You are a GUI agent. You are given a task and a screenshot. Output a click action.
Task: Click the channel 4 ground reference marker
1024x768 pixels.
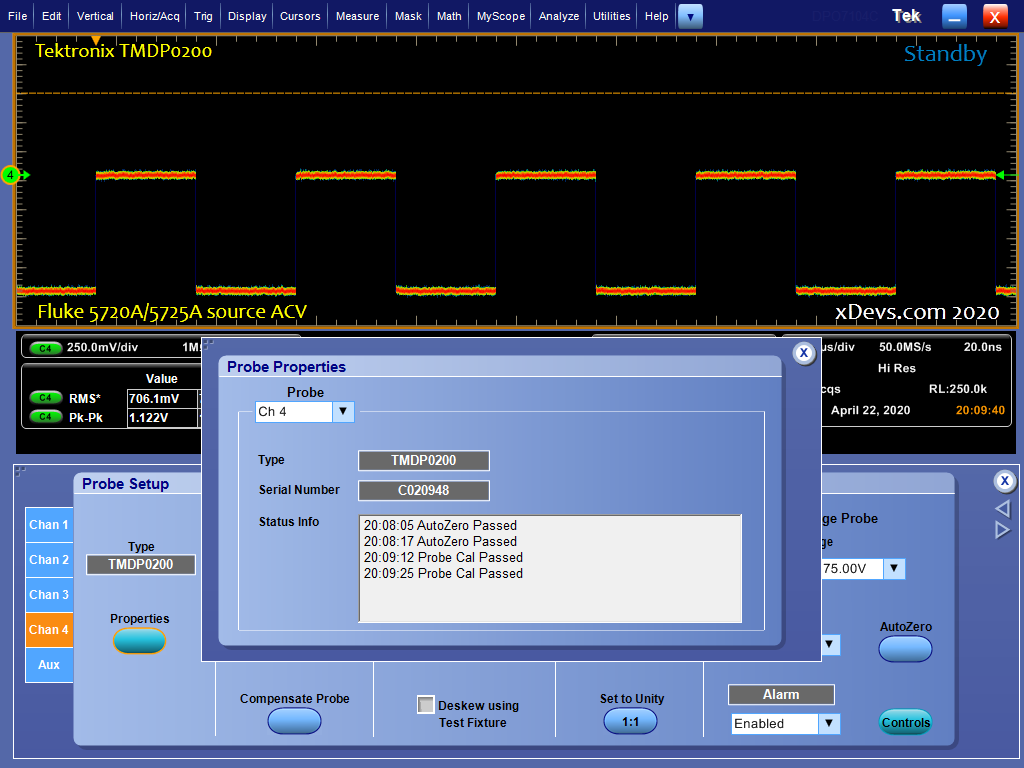point(11,175)
